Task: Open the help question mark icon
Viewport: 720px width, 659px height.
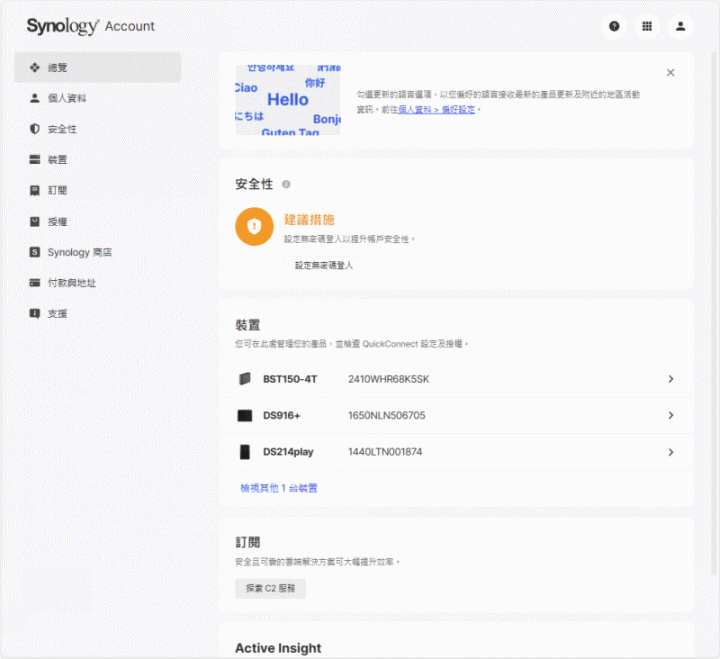Action: [x=614, y=26]
